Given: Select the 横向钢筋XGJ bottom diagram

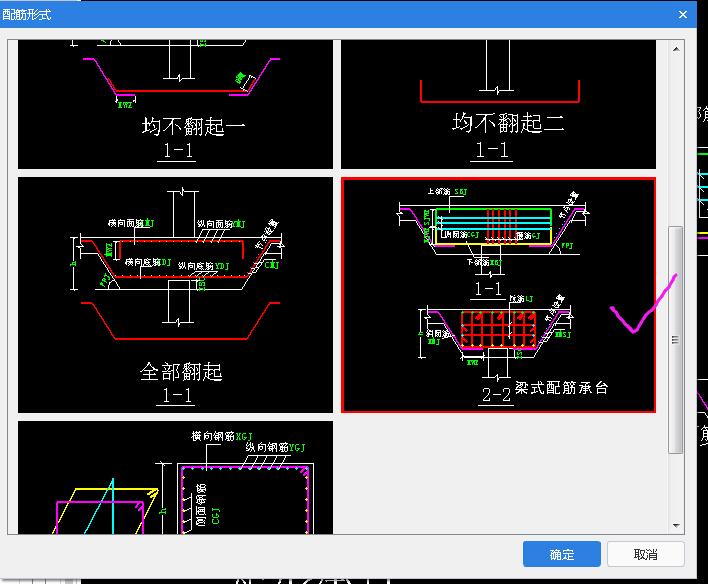Looking at the screenshot, I should pos(175,477).
